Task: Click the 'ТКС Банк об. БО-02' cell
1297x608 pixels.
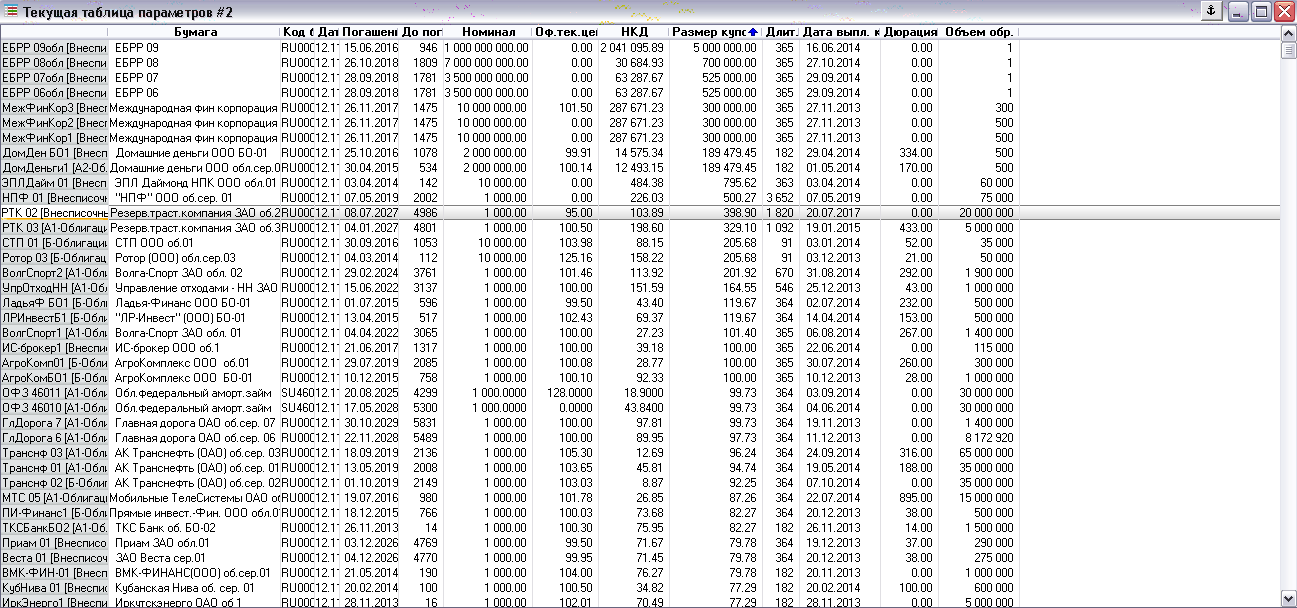Action: pyautogui.click(x=166, y=528)
